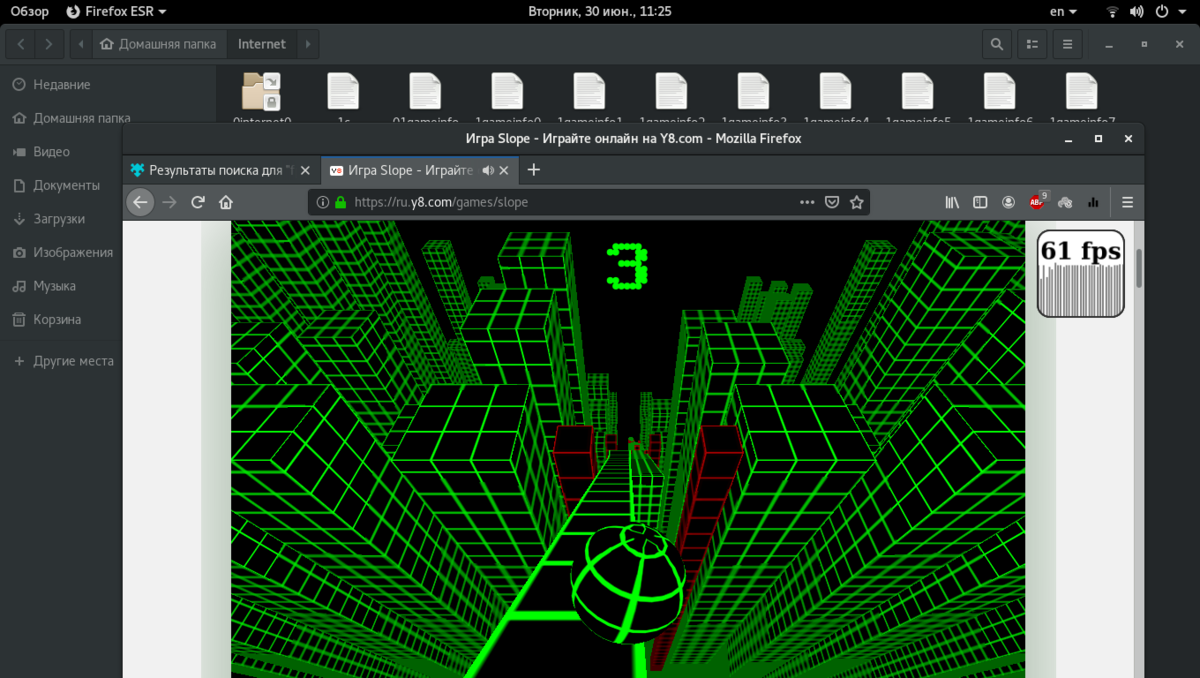The height and width of the screenshot is (678, 1200).
Task: Reload the Slope game page
Action: [198, 202]
